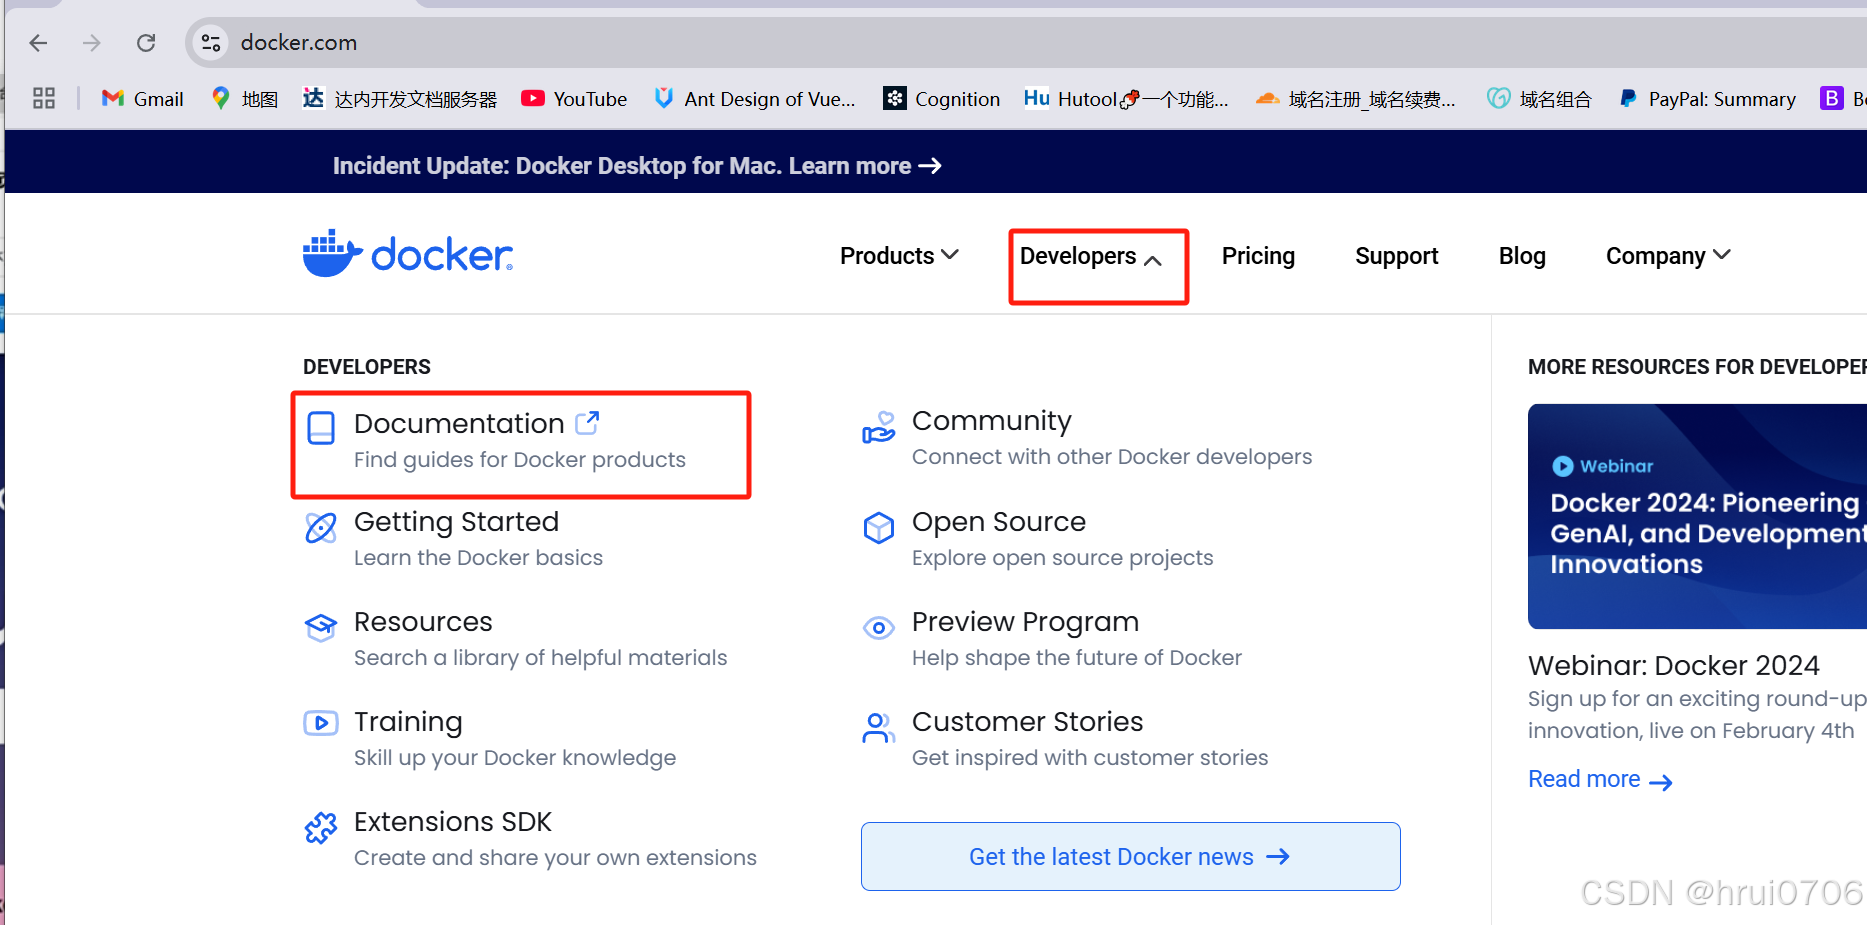Viewport: 1867px width, 925px height.
Task: Expand the Products menu
Action: 899,256
